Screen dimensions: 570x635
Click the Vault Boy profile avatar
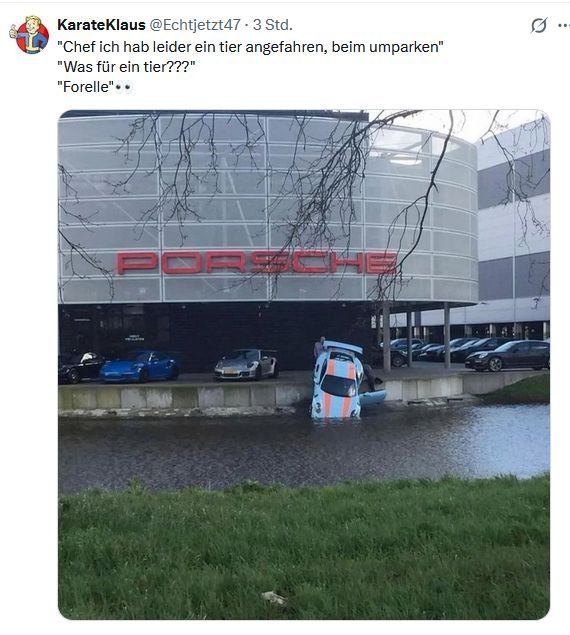29,35
